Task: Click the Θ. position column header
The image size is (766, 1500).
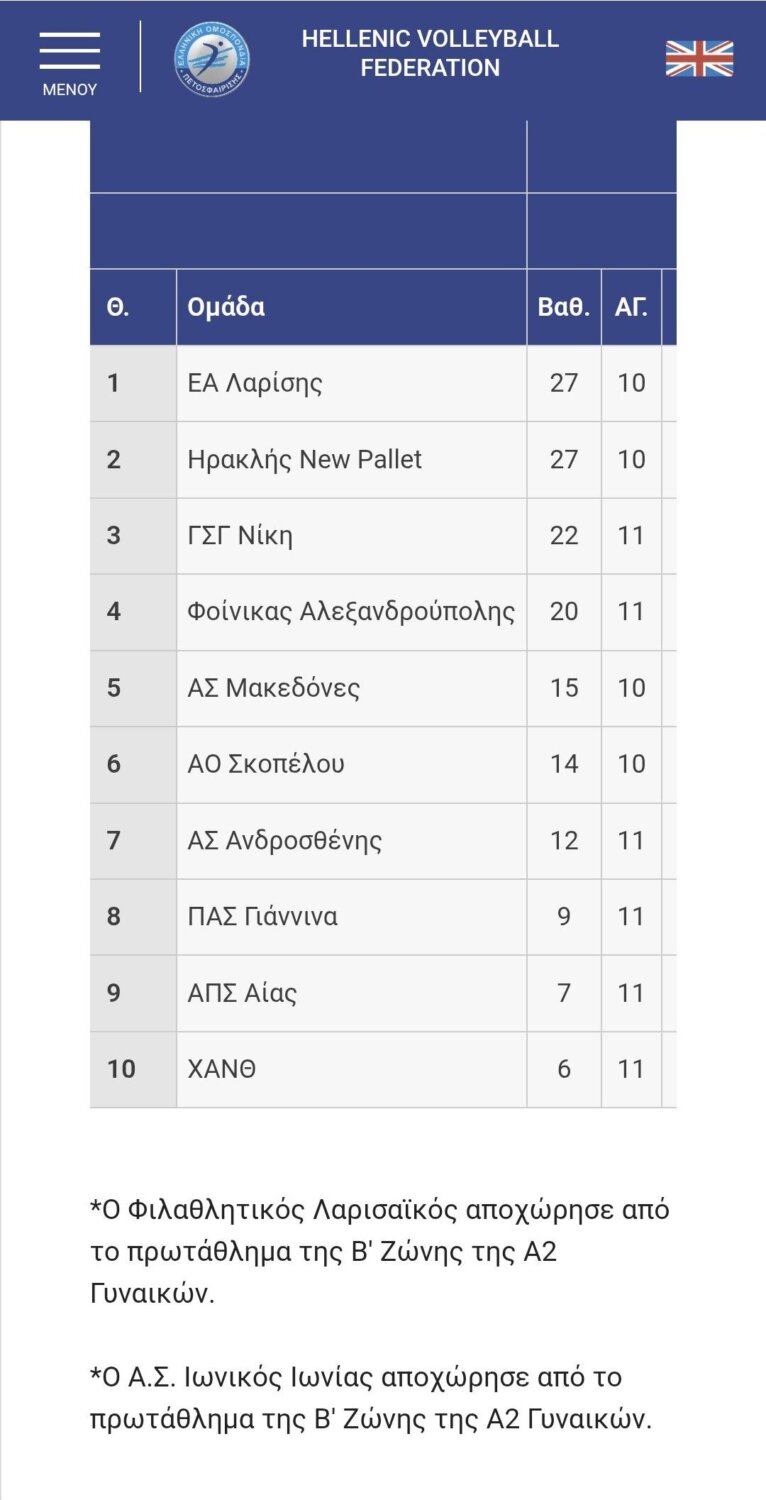Action: [118, 307]
